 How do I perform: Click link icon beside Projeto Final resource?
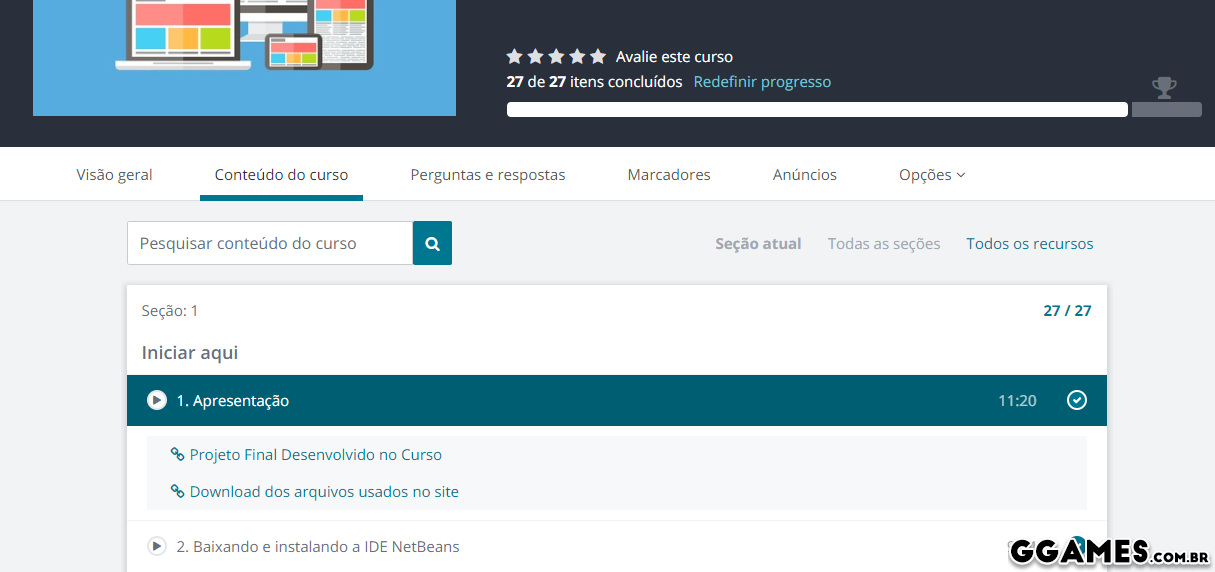pos(177,454)
